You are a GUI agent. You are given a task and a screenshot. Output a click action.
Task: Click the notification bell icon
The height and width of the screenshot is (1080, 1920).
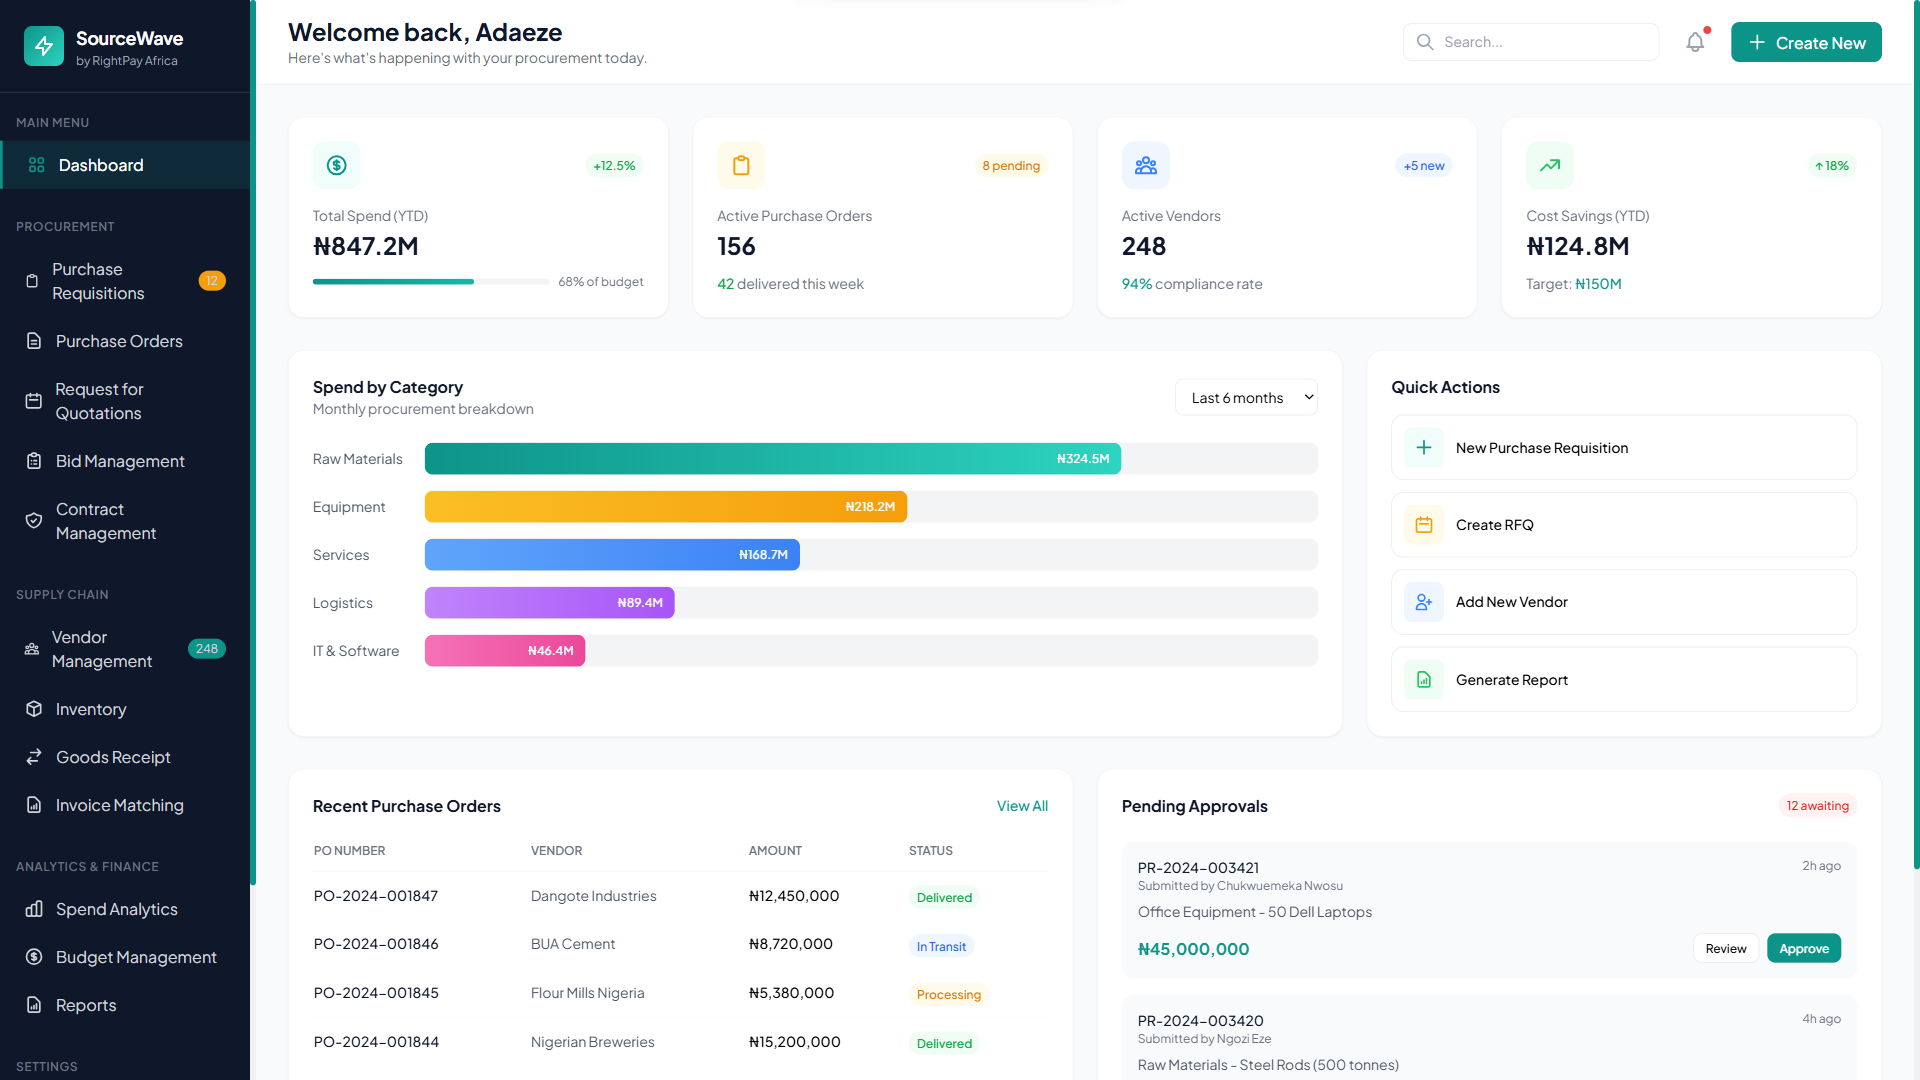[1695, 42]
